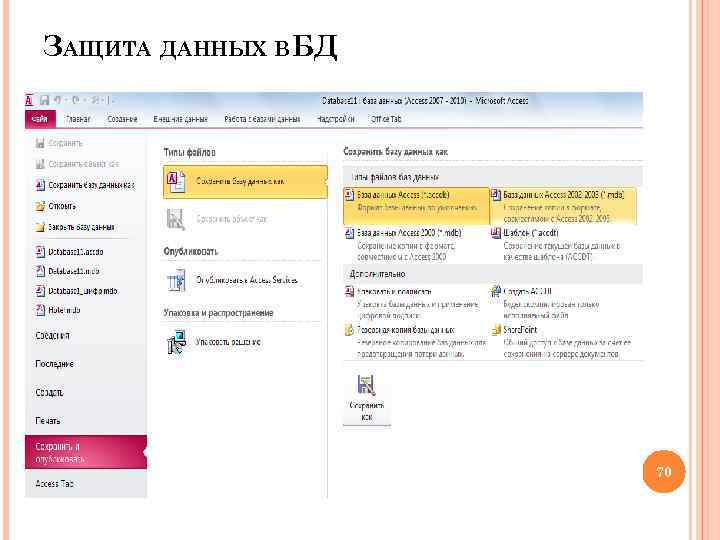Click the Database10.accdb file icon
The image size is (720, 540).
tap(40, 252)
